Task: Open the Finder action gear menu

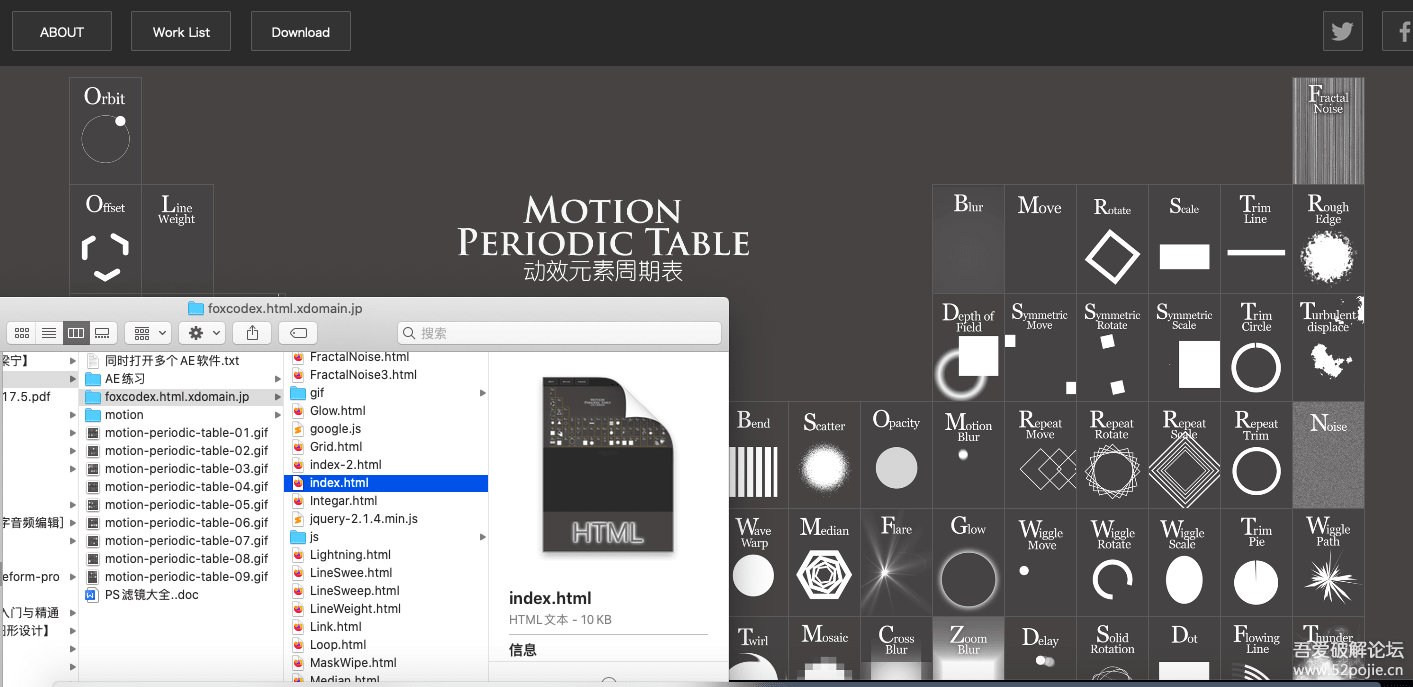Action: coord(203,332)
